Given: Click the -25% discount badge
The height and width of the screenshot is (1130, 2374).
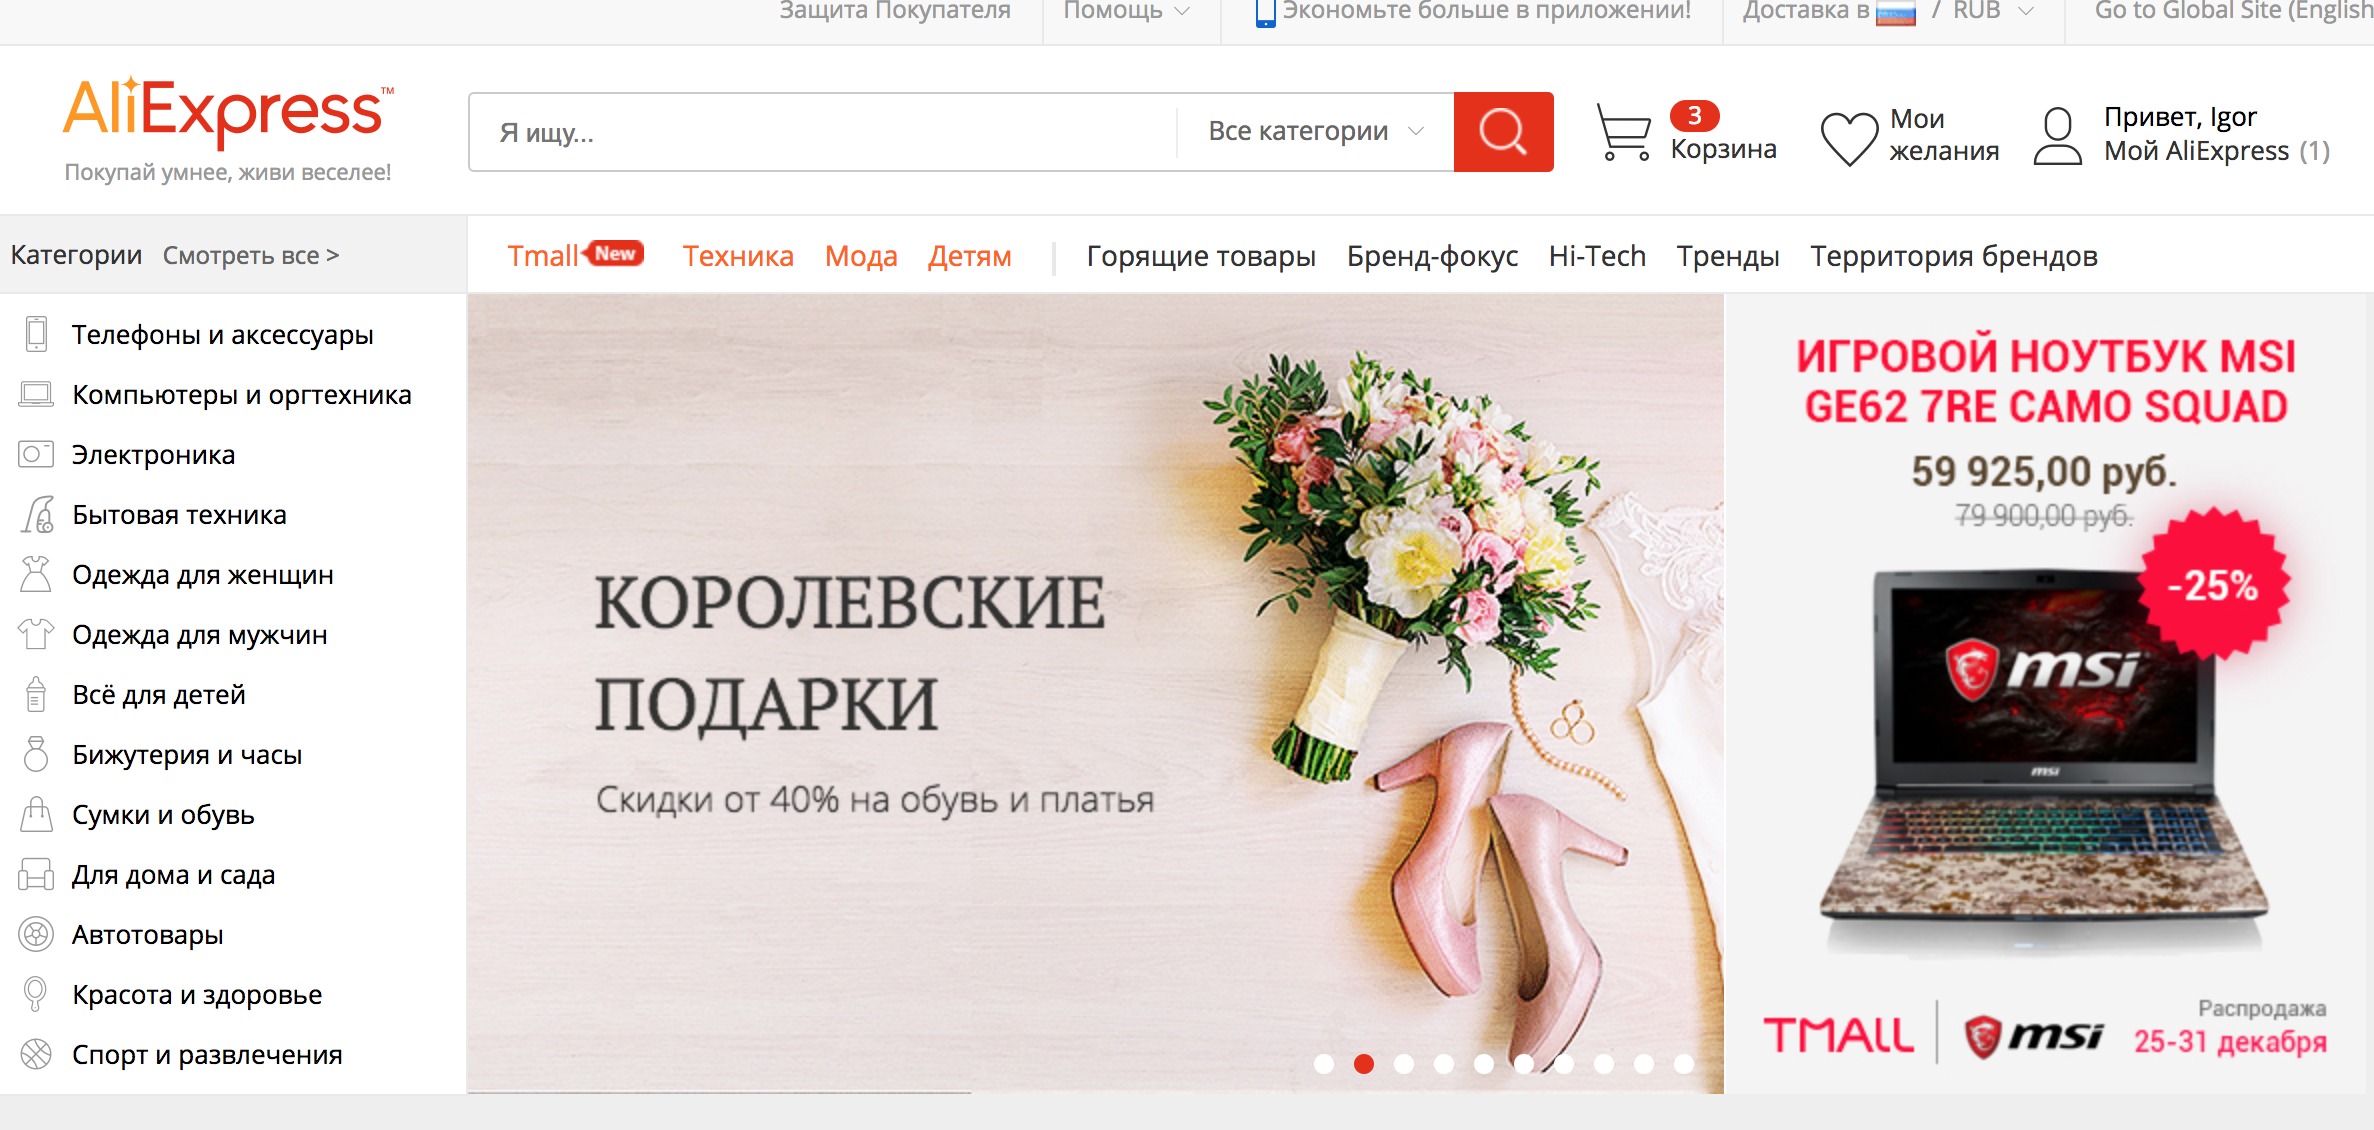Looking at the screenshot, I should [x=2213, y=584].
